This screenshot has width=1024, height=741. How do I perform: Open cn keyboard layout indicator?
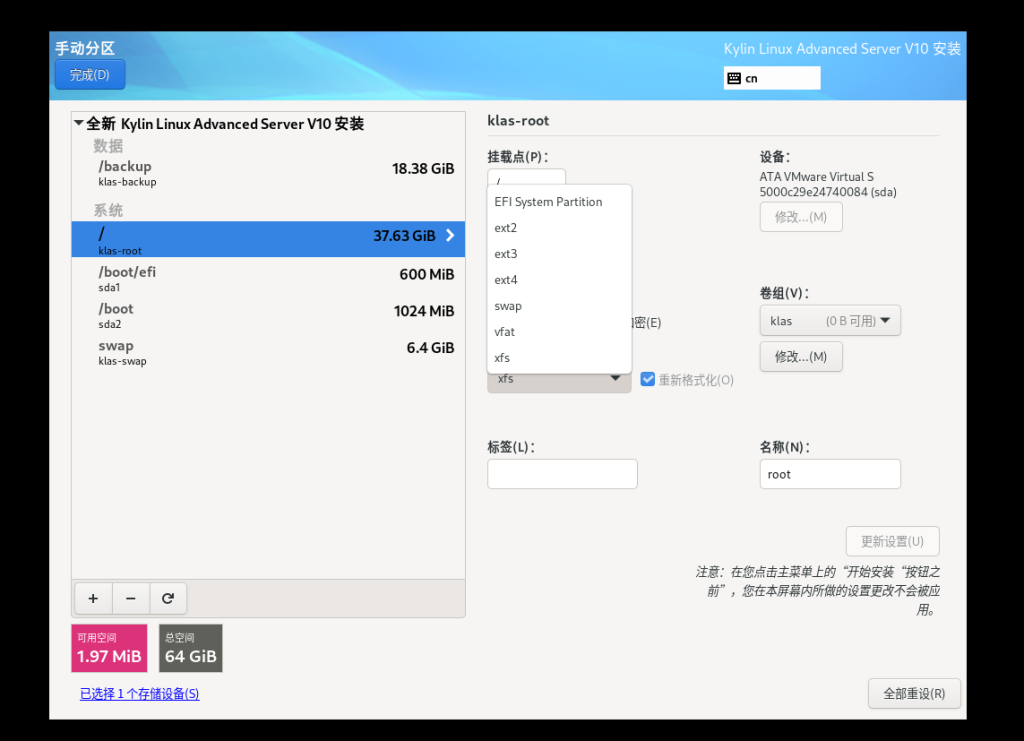[772, 78]
